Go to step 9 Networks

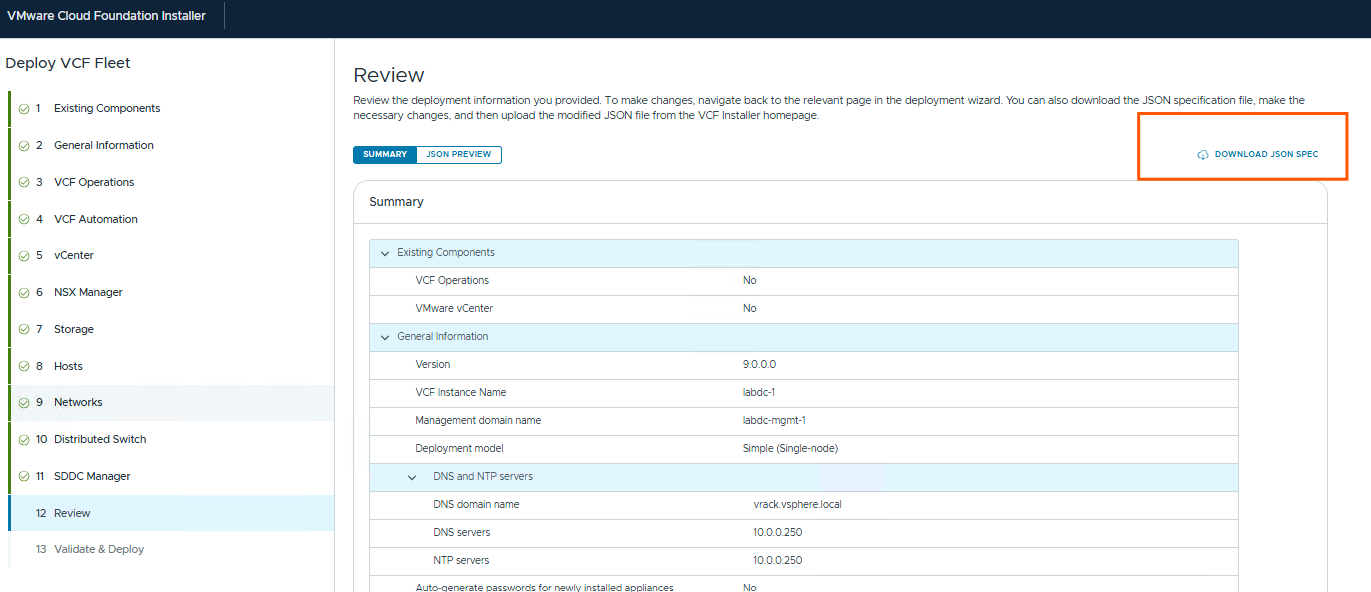tap(171, 402)
